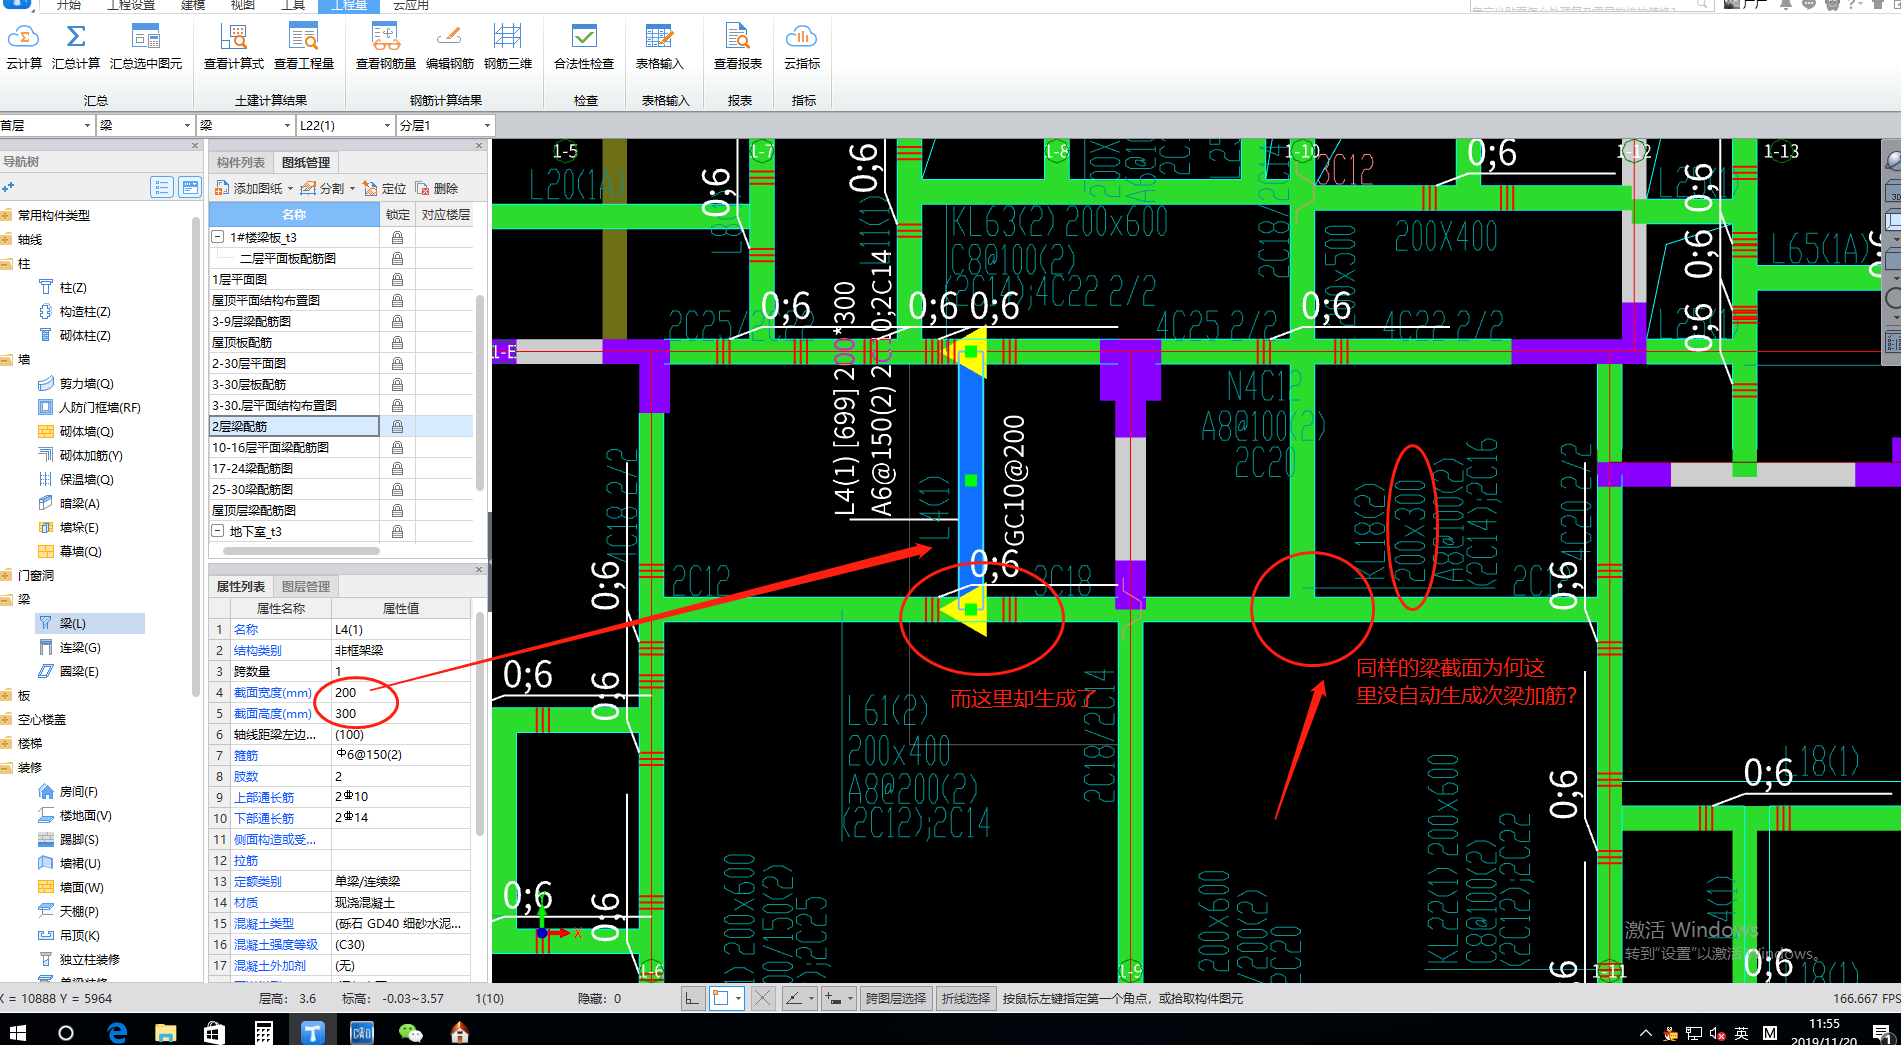Switch to 工程设置 ribbon tab

click(x=131, y=5)
